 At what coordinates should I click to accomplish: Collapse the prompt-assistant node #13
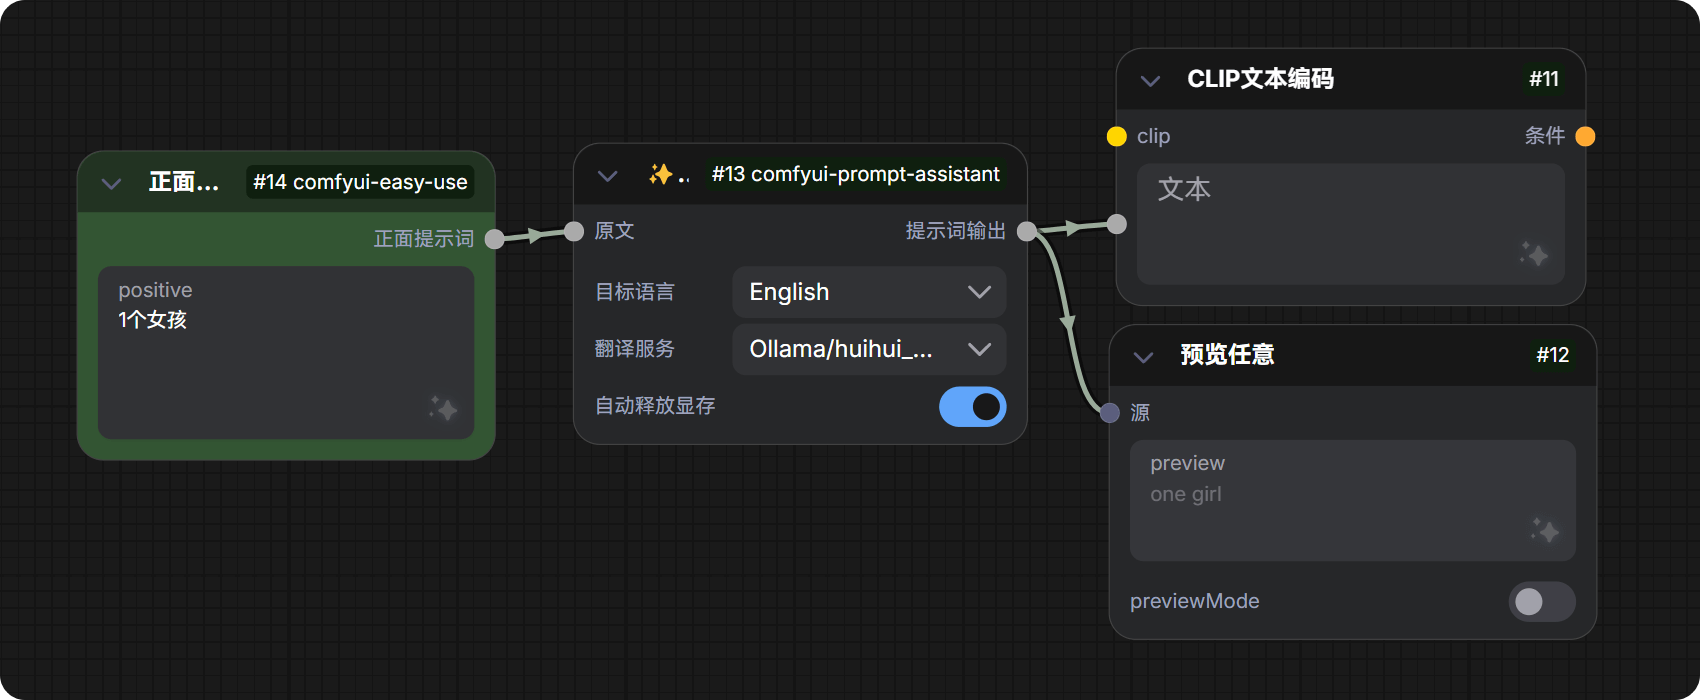coord(607,175)
